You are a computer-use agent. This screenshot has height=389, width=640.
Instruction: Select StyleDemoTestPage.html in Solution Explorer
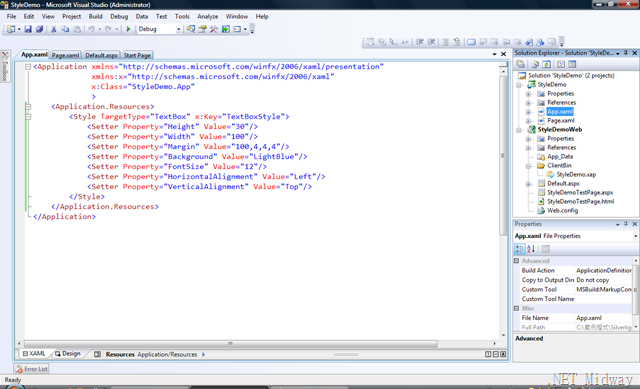(x=580, y=202)
